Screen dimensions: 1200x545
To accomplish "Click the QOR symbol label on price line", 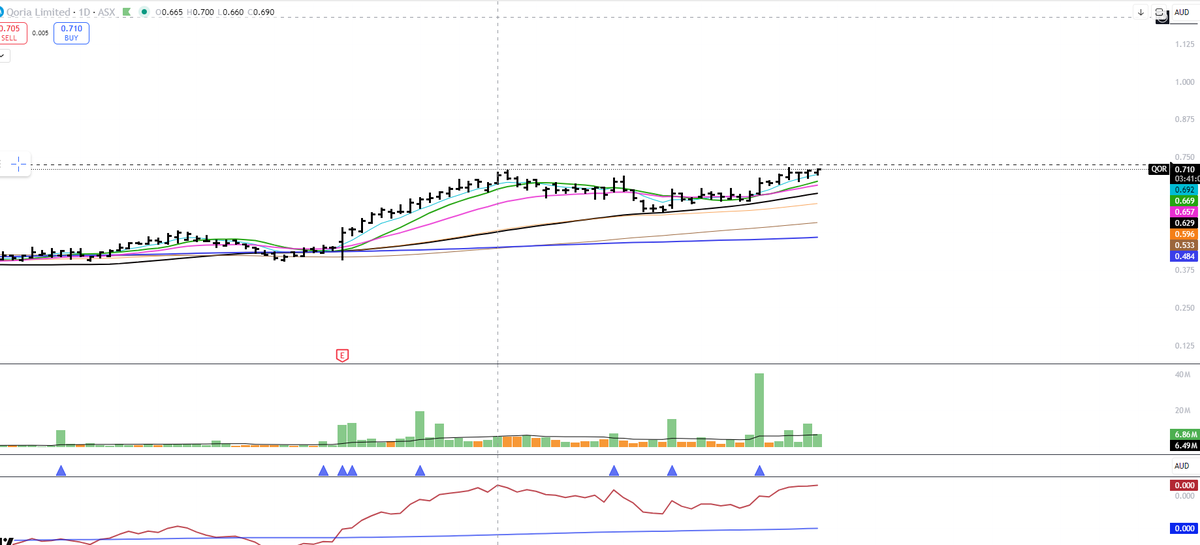I will 1158,170.
